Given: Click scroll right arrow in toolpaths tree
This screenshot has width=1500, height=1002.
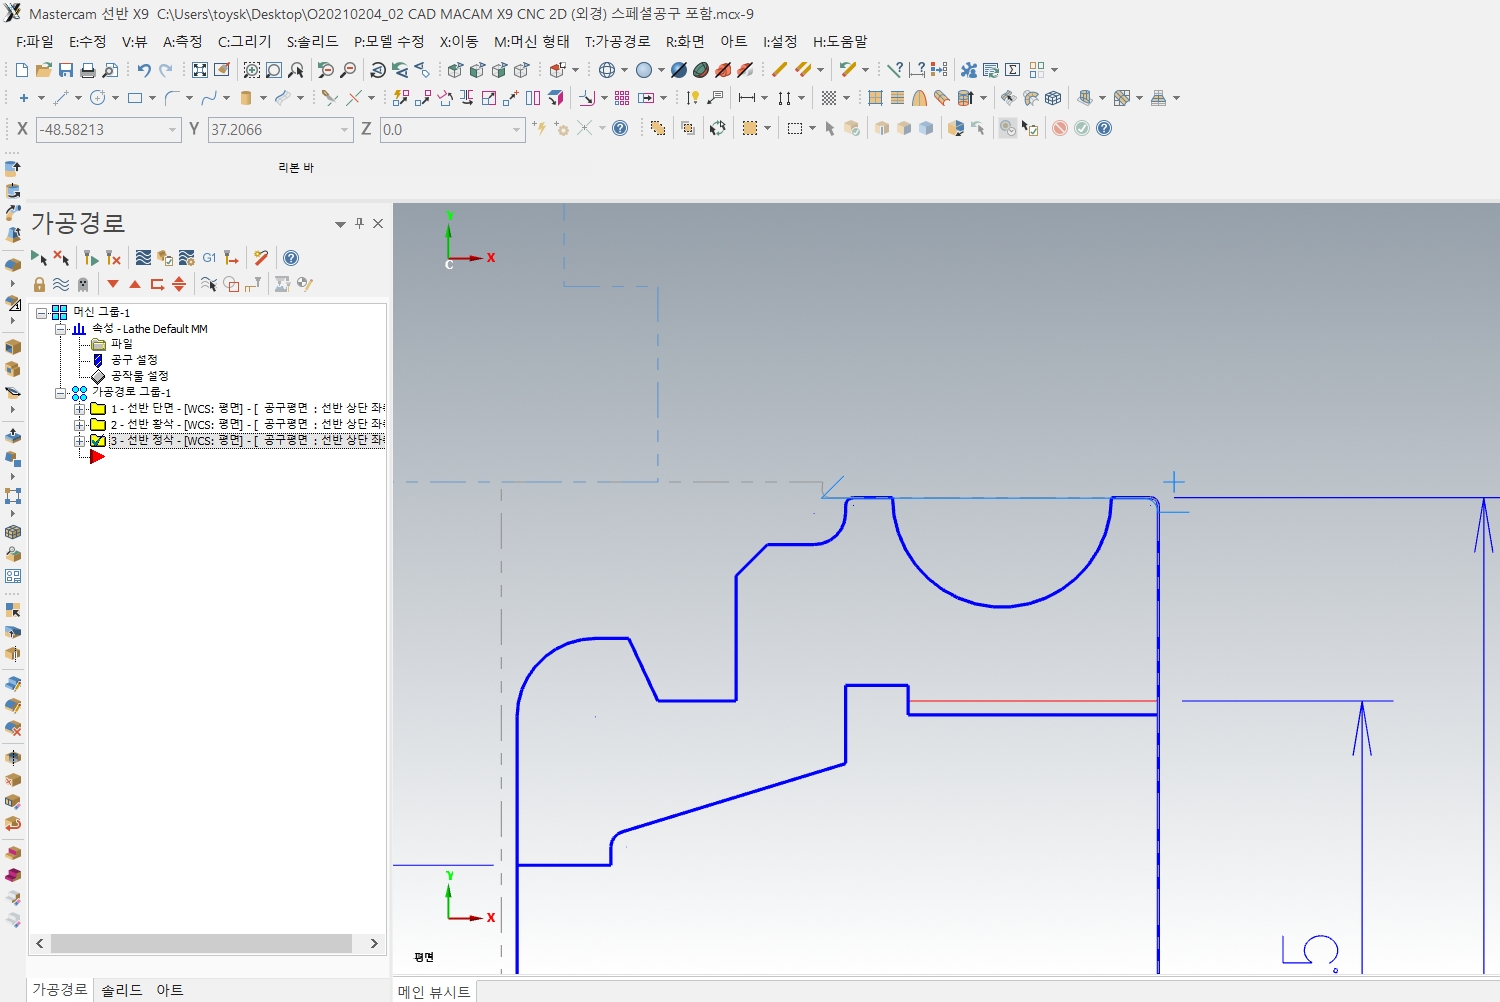Looking at the screenshot, I should [374, 943].
